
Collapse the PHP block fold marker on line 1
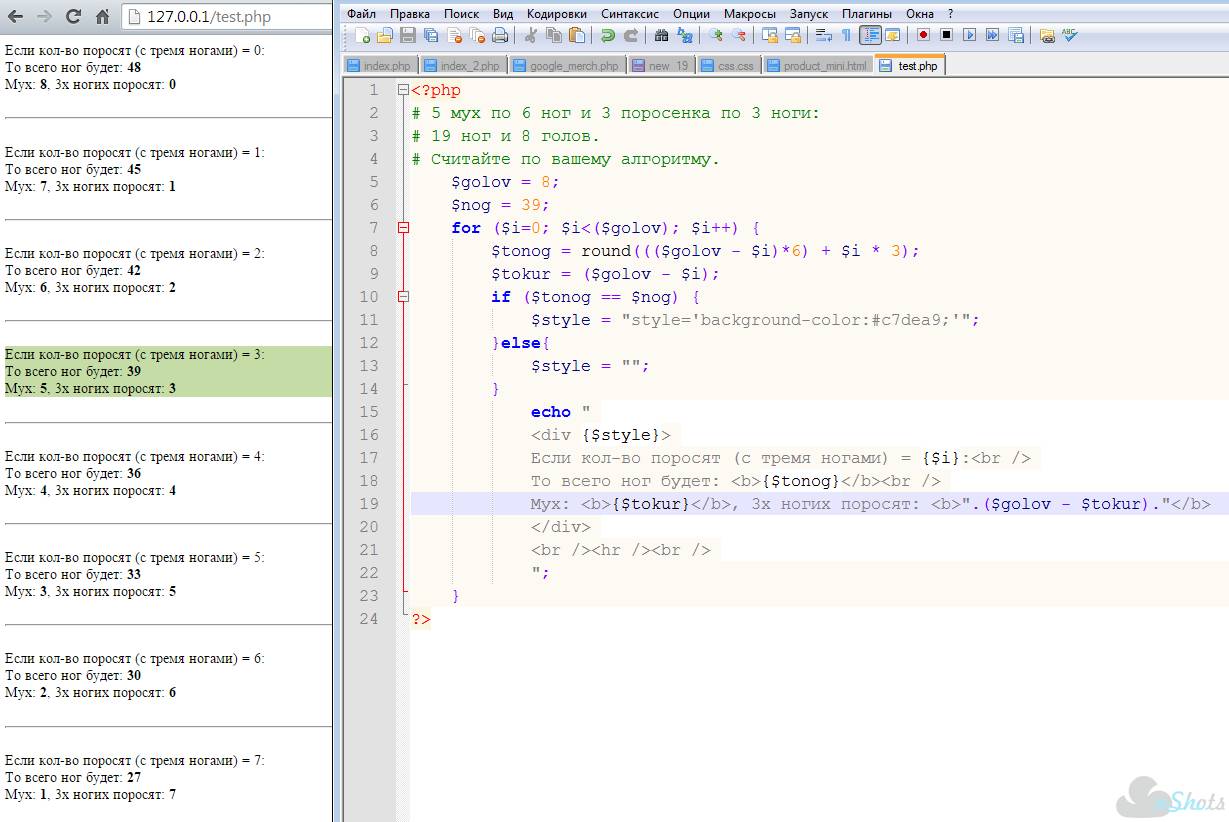403,90
